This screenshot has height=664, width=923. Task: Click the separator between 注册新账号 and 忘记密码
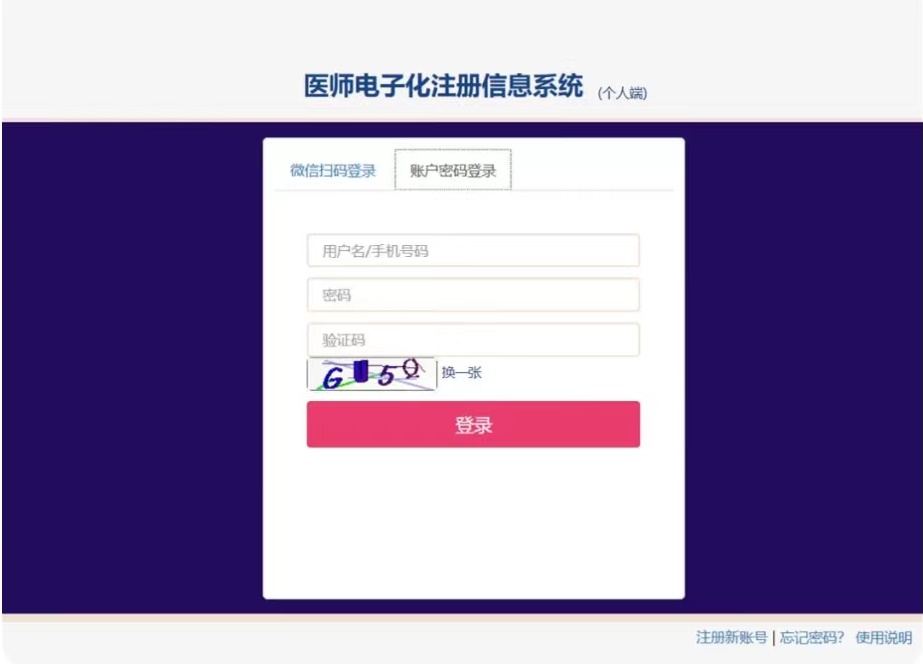[773, 638]
